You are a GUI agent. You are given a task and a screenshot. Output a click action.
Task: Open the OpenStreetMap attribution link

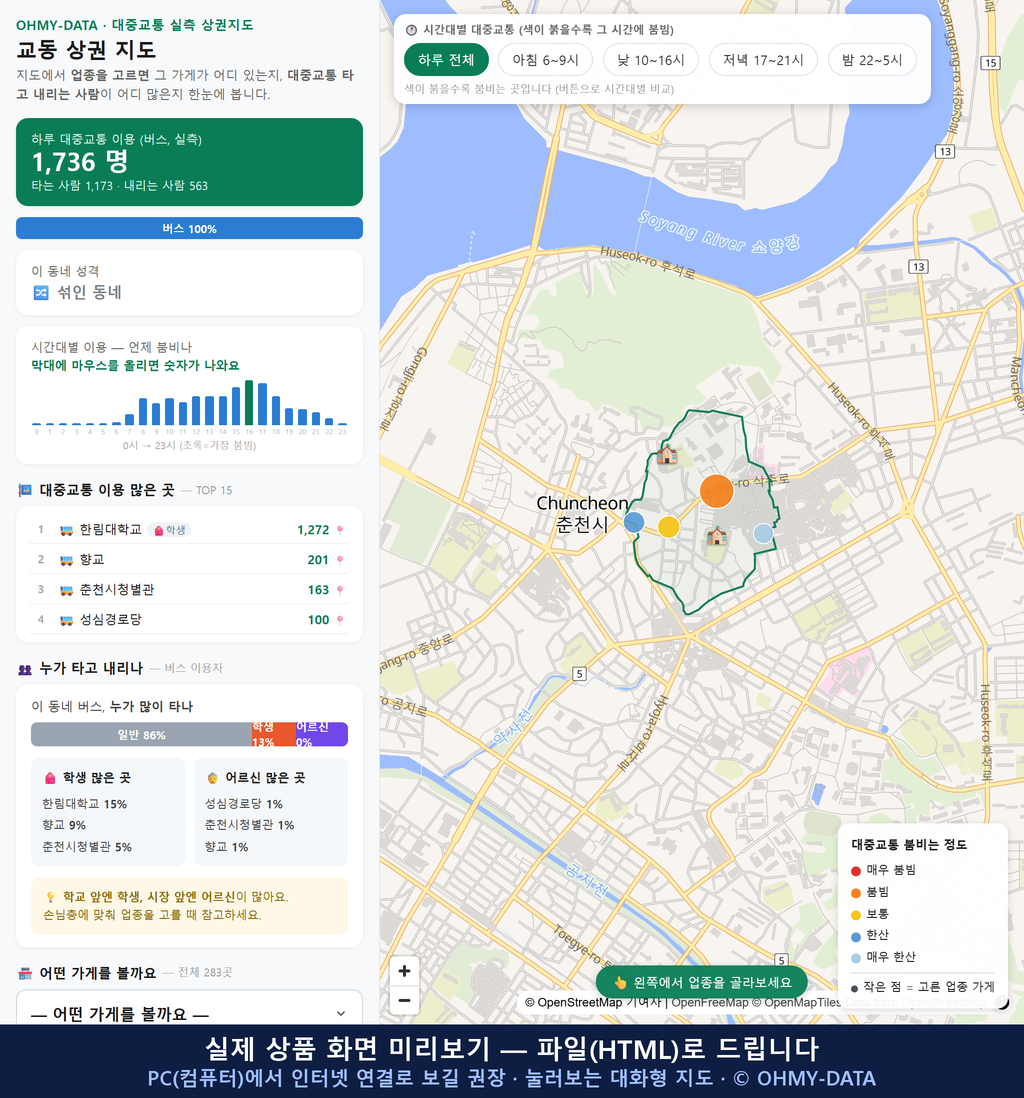click(573, 1002)
